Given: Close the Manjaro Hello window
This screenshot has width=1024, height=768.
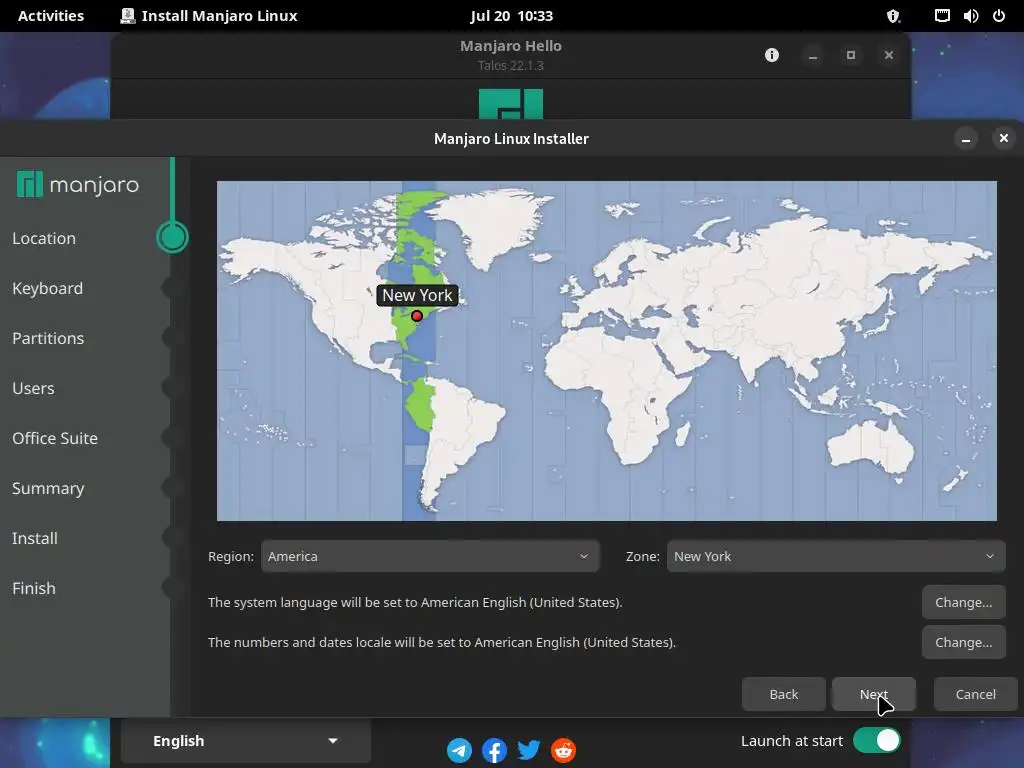Looking at the screenshot, I should tap(889, 55).
